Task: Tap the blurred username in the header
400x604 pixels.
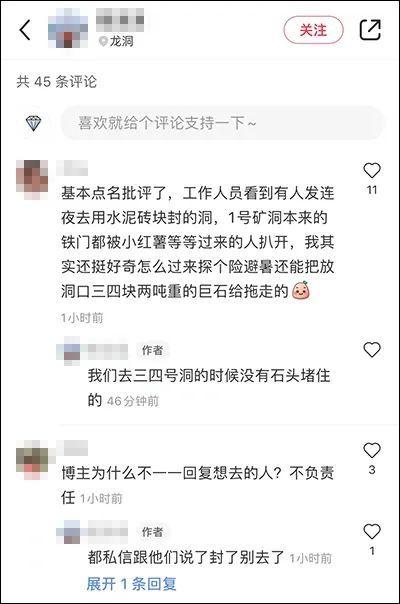Action: (x=120, y=20)
